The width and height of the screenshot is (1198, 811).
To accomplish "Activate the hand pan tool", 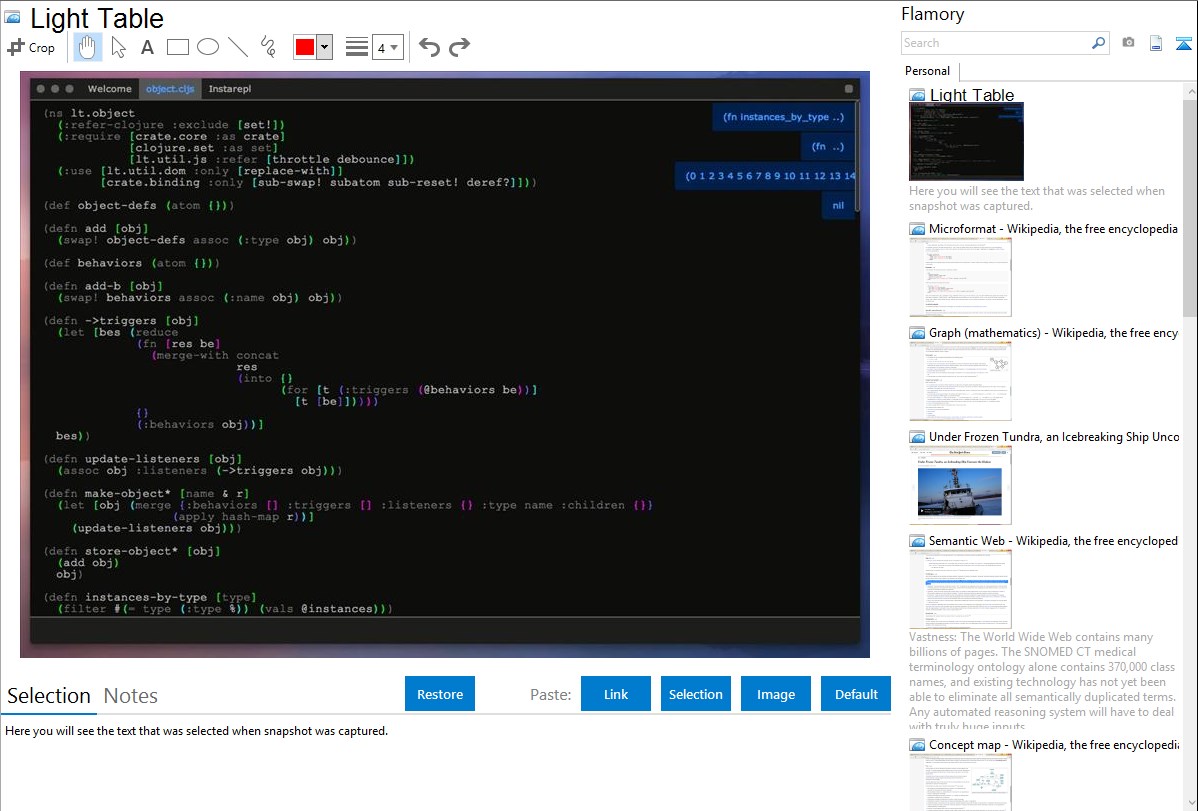I will 88,47.
